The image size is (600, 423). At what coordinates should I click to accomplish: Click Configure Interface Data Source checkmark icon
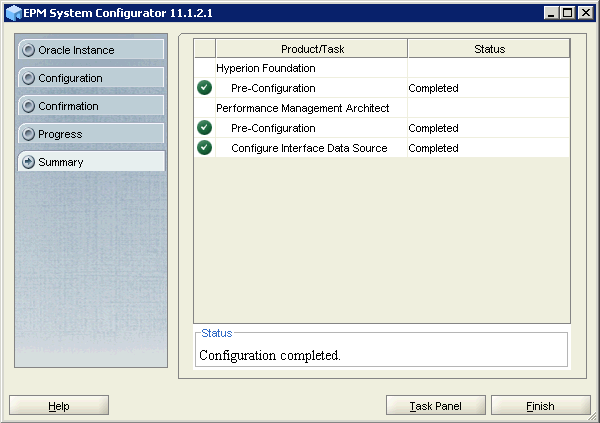(205, 148)
